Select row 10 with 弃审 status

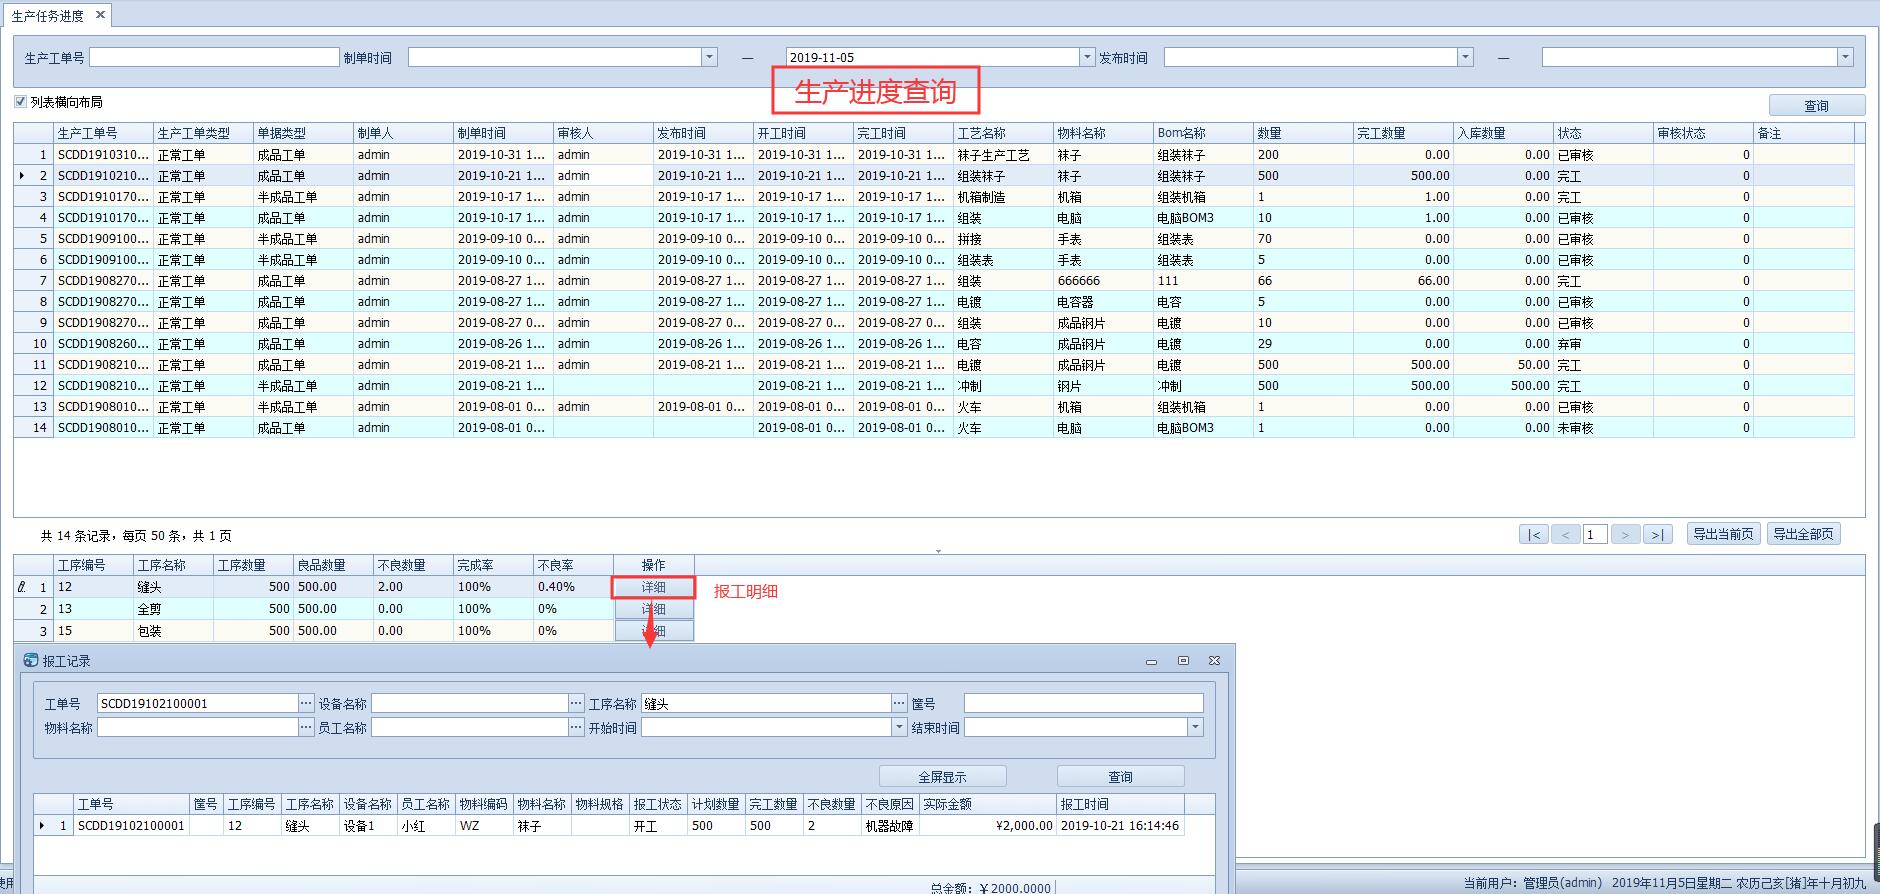pyautogui.click(x=933, y=344)
